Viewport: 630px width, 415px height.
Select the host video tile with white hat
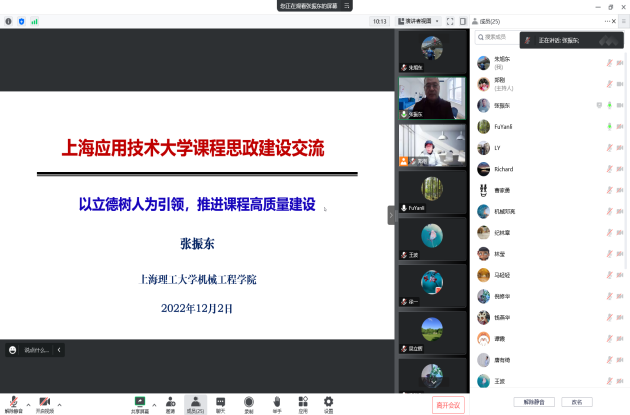[432, 145]
